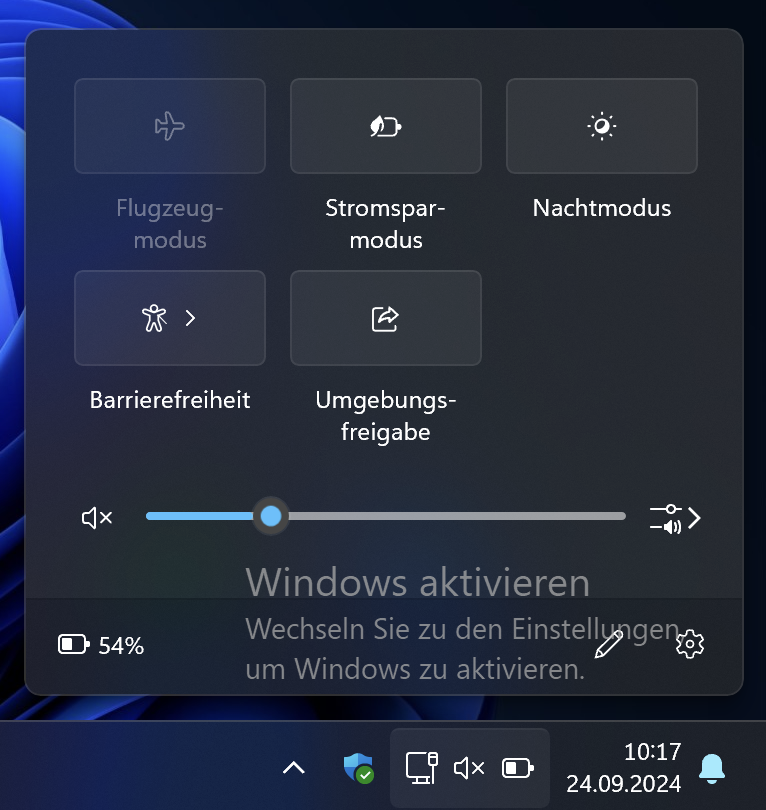Open the calendar via clock 10:17
The height and width of the screenshot is (810, 766).
coord(623,768)
